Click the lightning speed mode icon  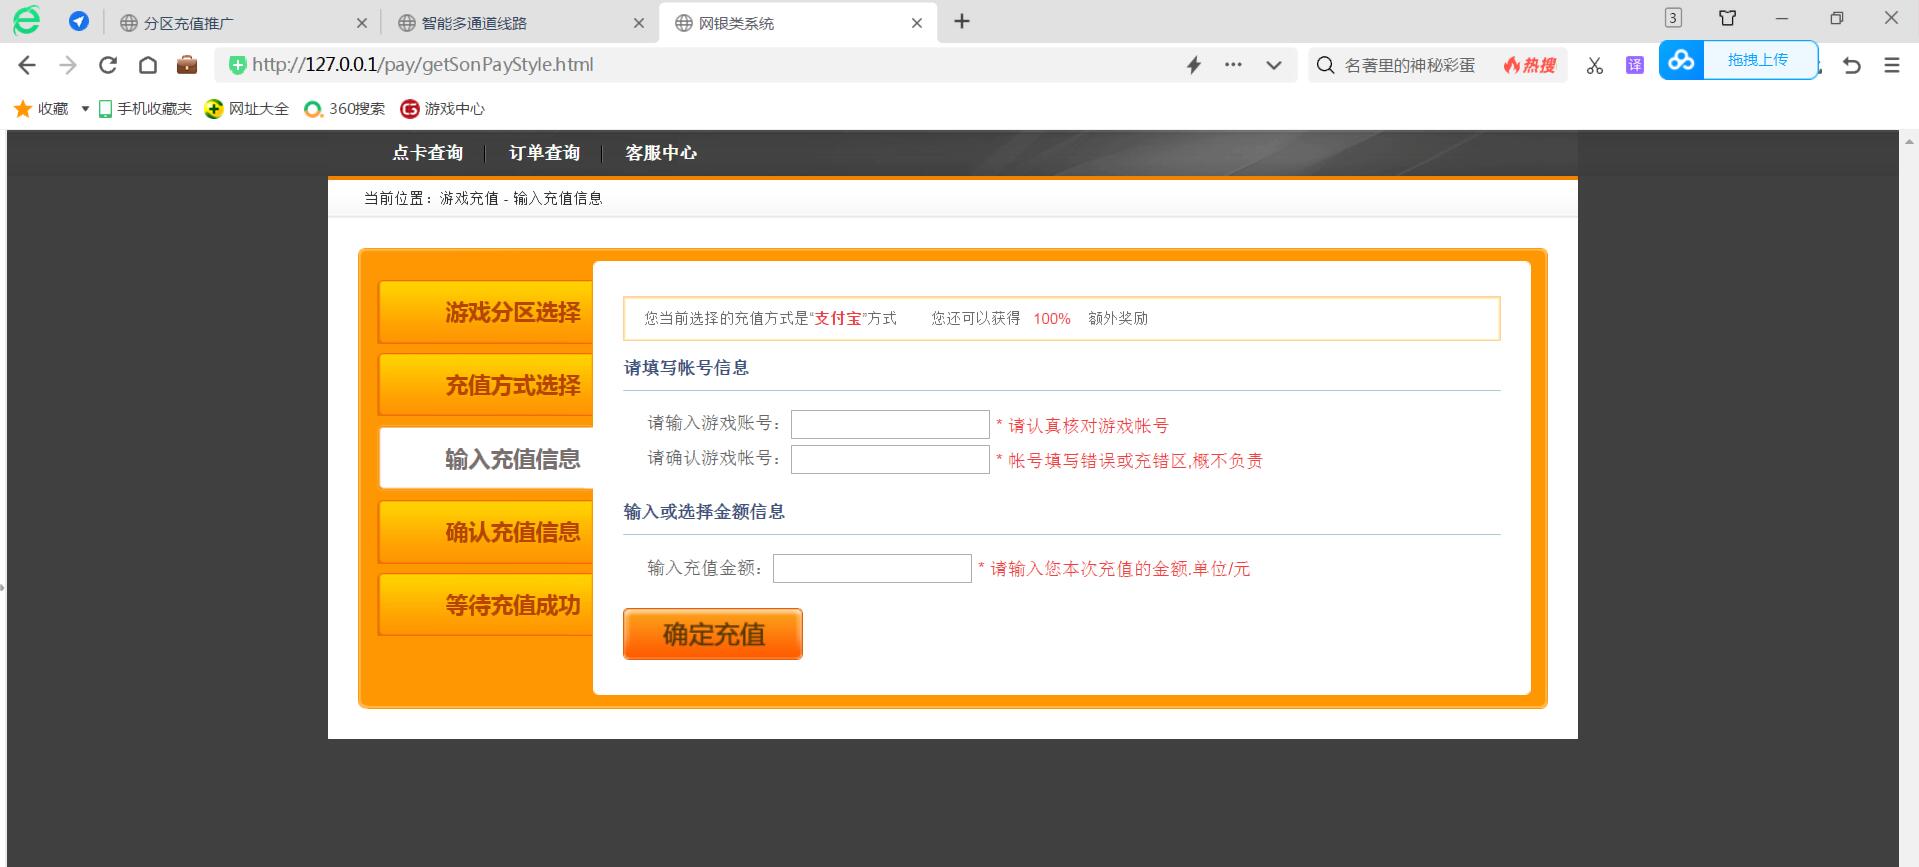[x=1193, y=65]
